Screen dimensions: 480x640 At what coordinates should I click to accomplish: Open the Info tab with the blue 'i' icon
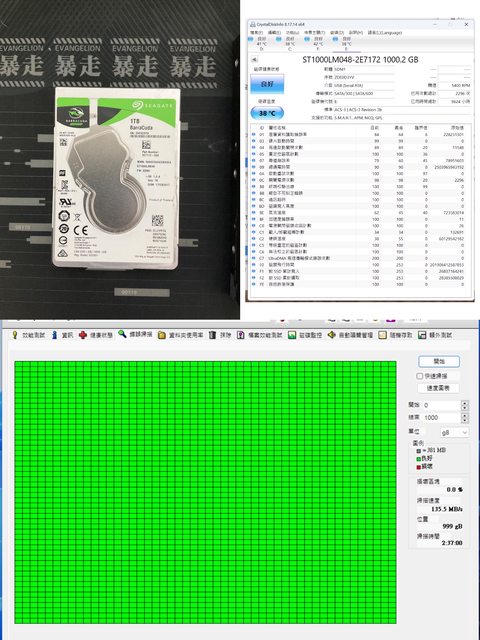(x=62, y=335)
